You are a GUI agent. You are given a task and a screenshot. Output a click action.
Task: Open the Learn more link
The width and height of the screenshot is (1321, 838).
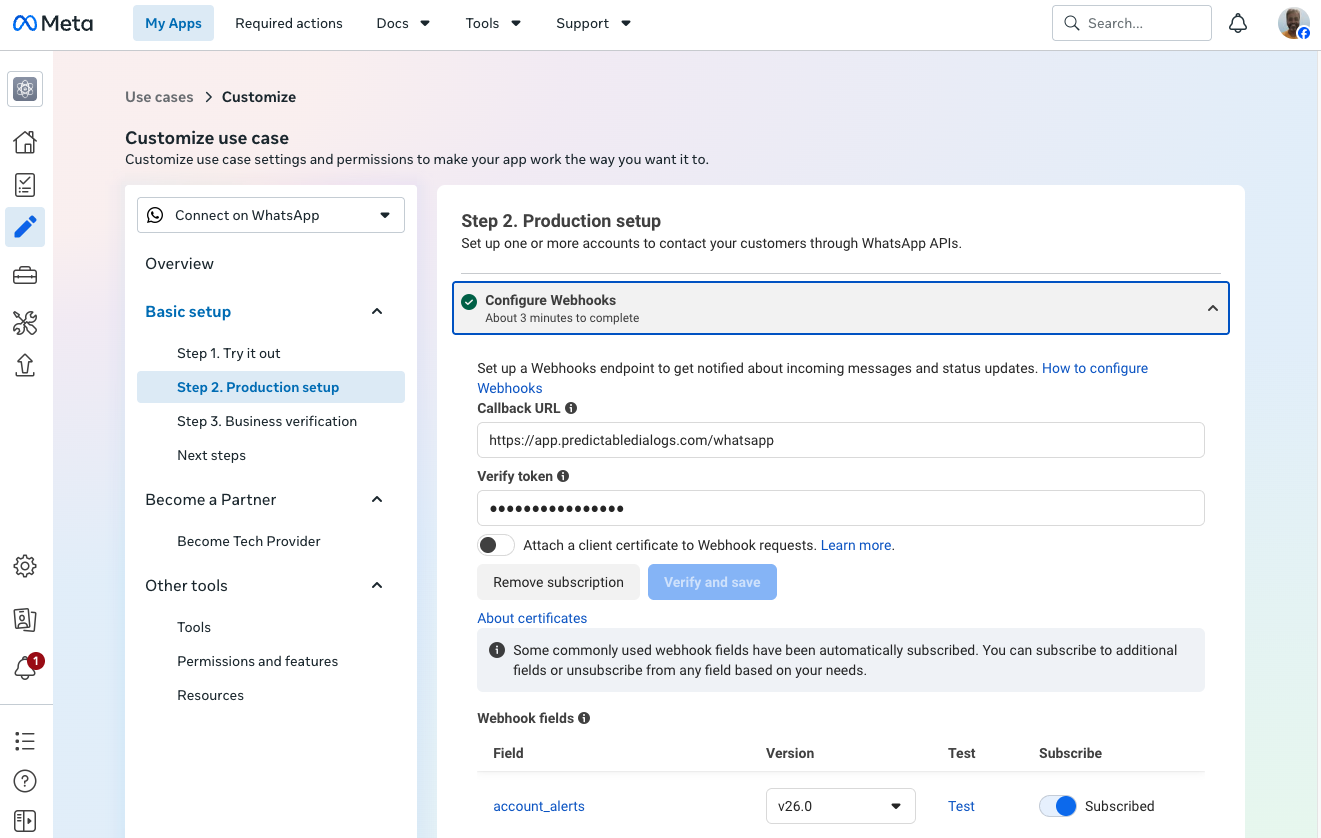[858, 545]
